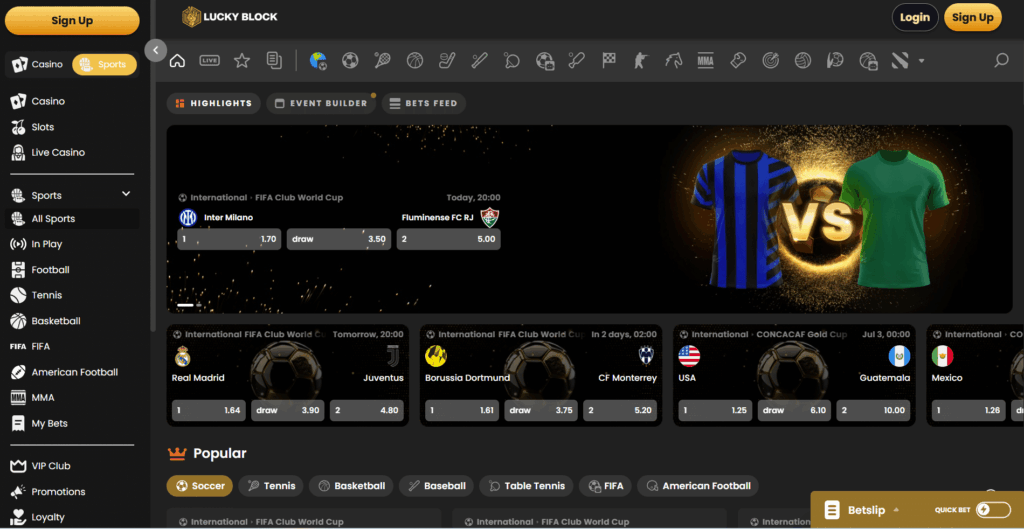Click the home icon in sports bar
This screenshot has width=1024, height=529.
177,61
